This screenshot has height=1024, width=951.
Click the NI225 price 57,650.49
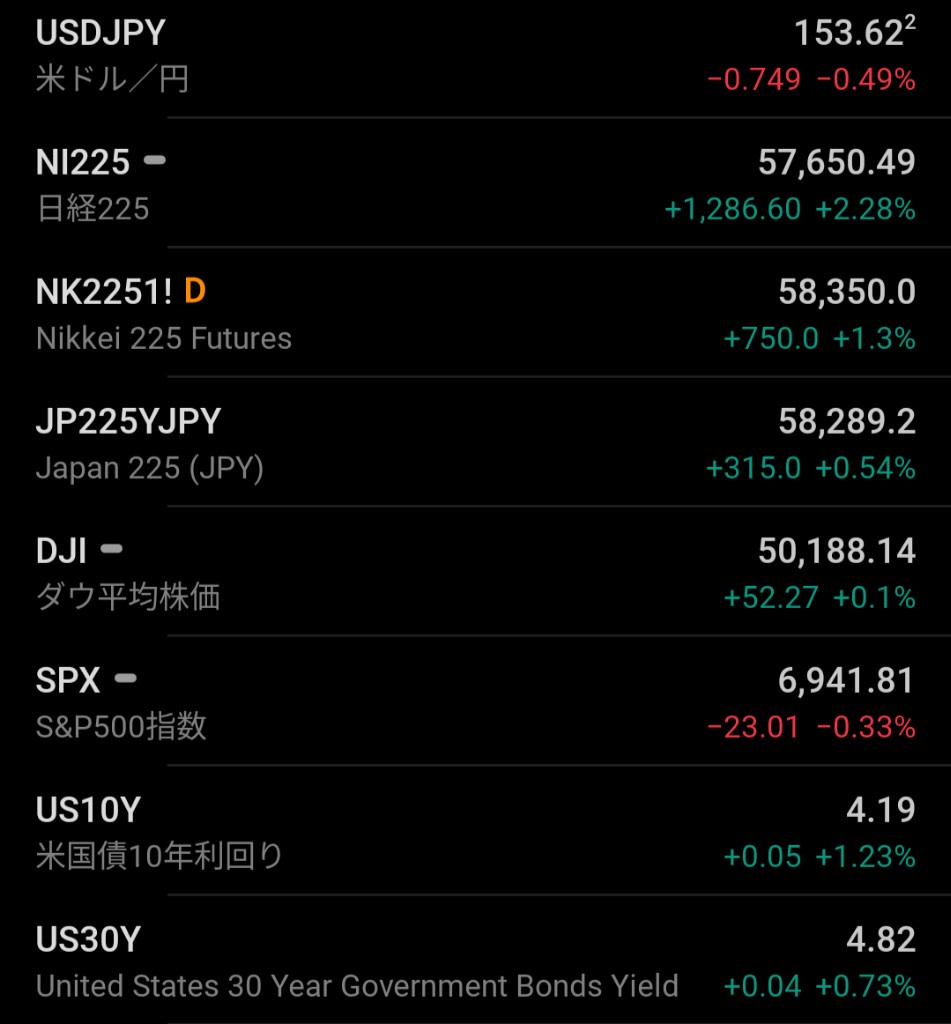836,162
